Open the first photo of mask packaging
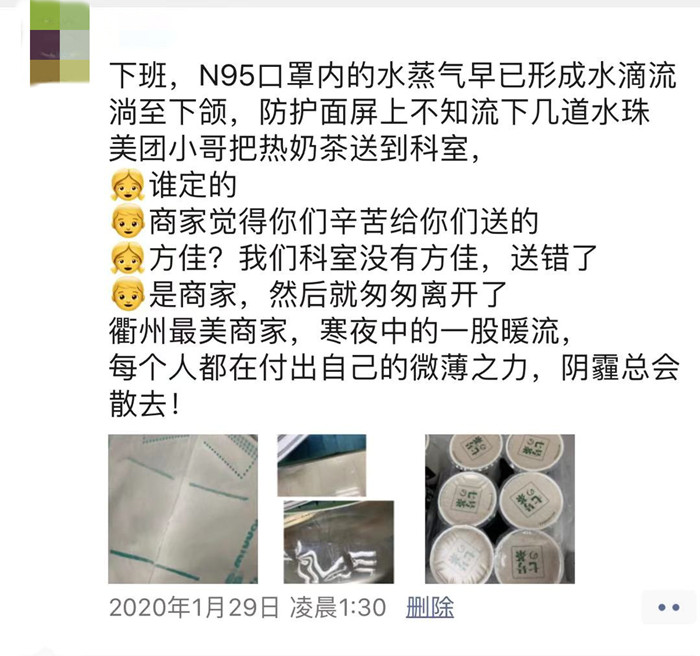Screen dimensions: 700x656 tap(183, 509)
